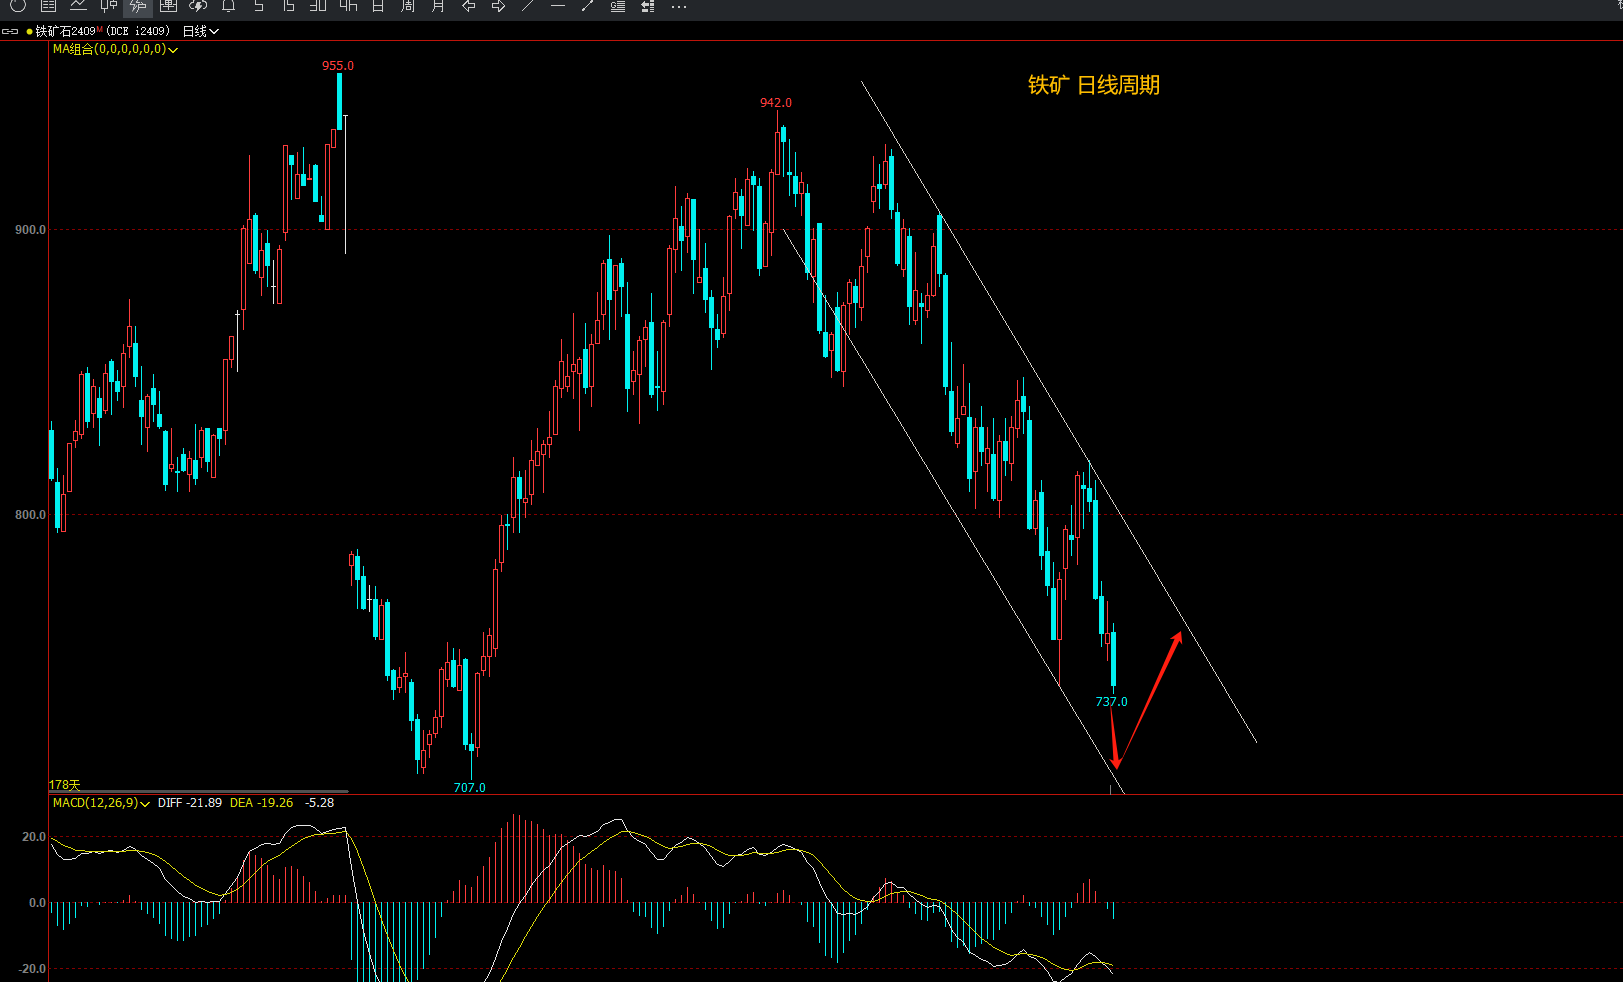Click the circular refresh icon in the toolbar
The height and width of the screenshot is (982, 1623).
[x=18, y=6]
